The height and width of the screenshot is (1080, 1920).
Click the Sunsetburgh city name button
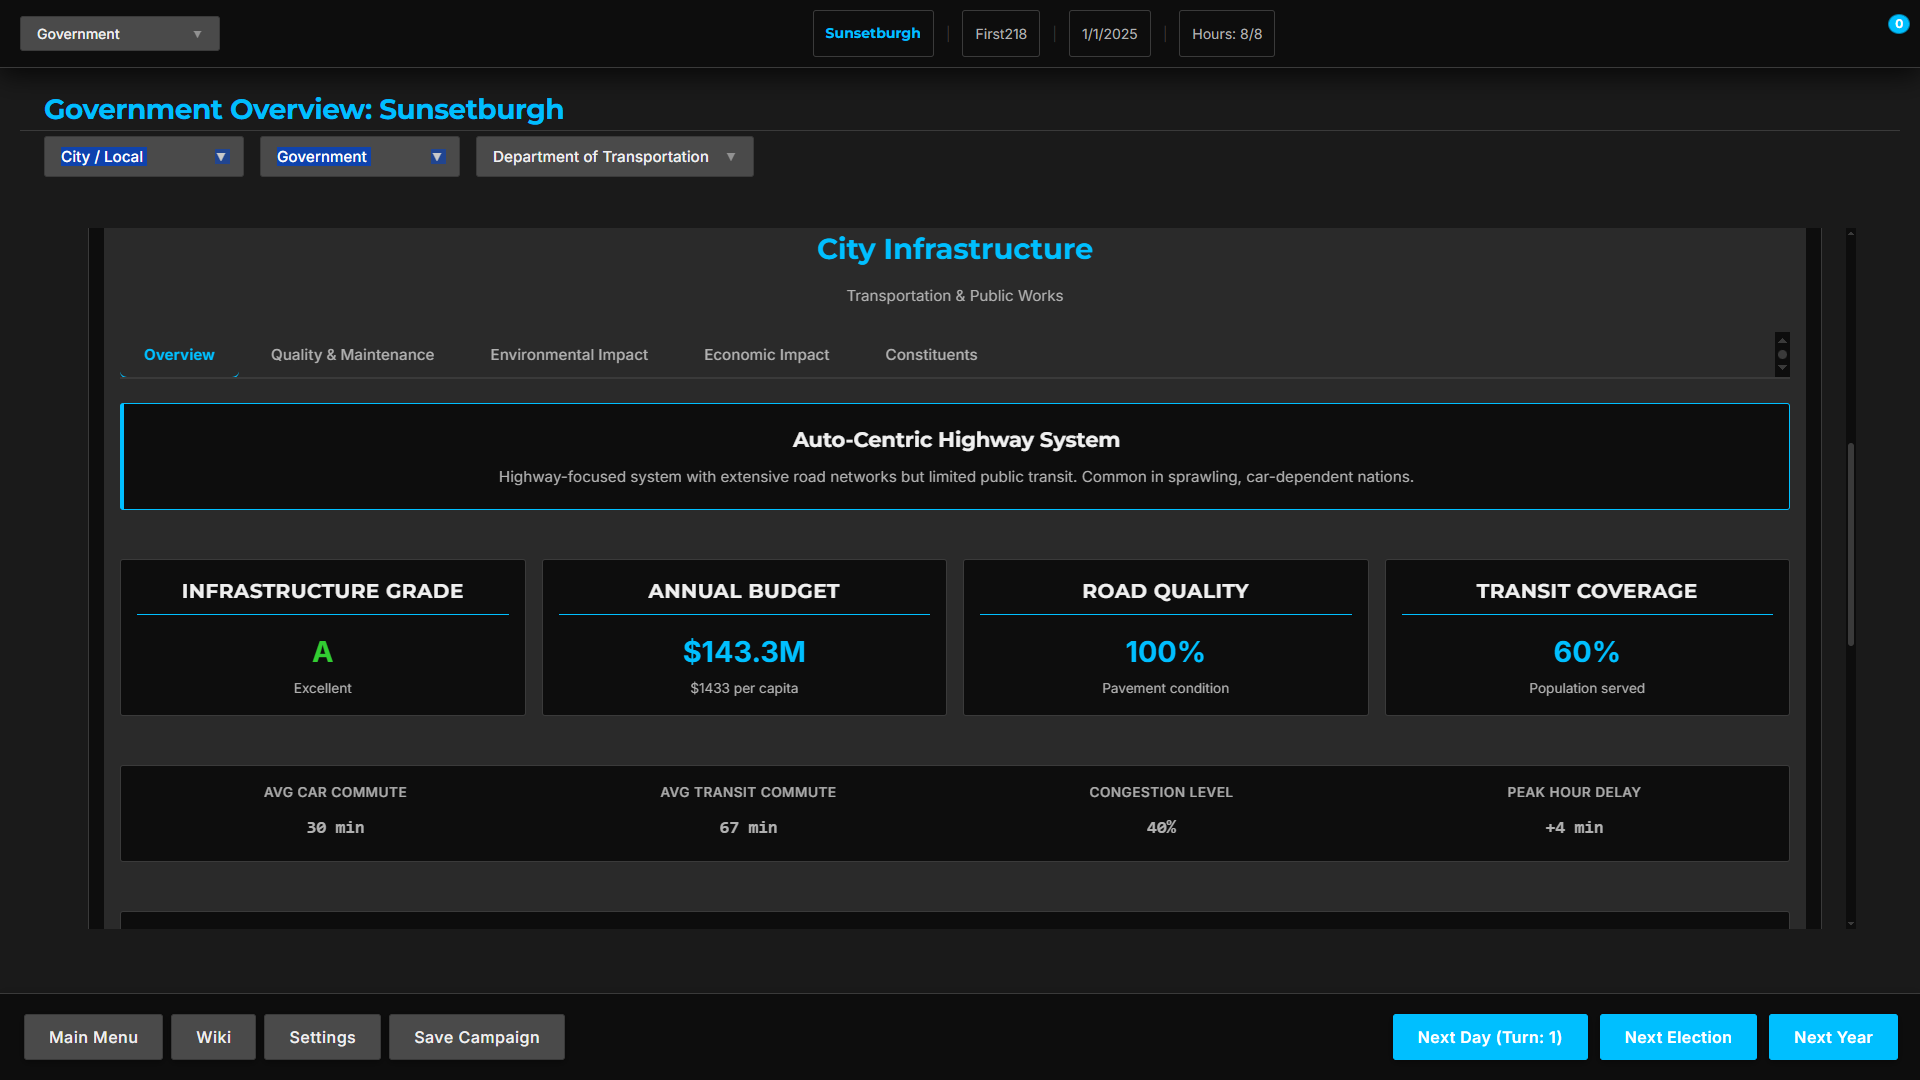pos(872,34)
